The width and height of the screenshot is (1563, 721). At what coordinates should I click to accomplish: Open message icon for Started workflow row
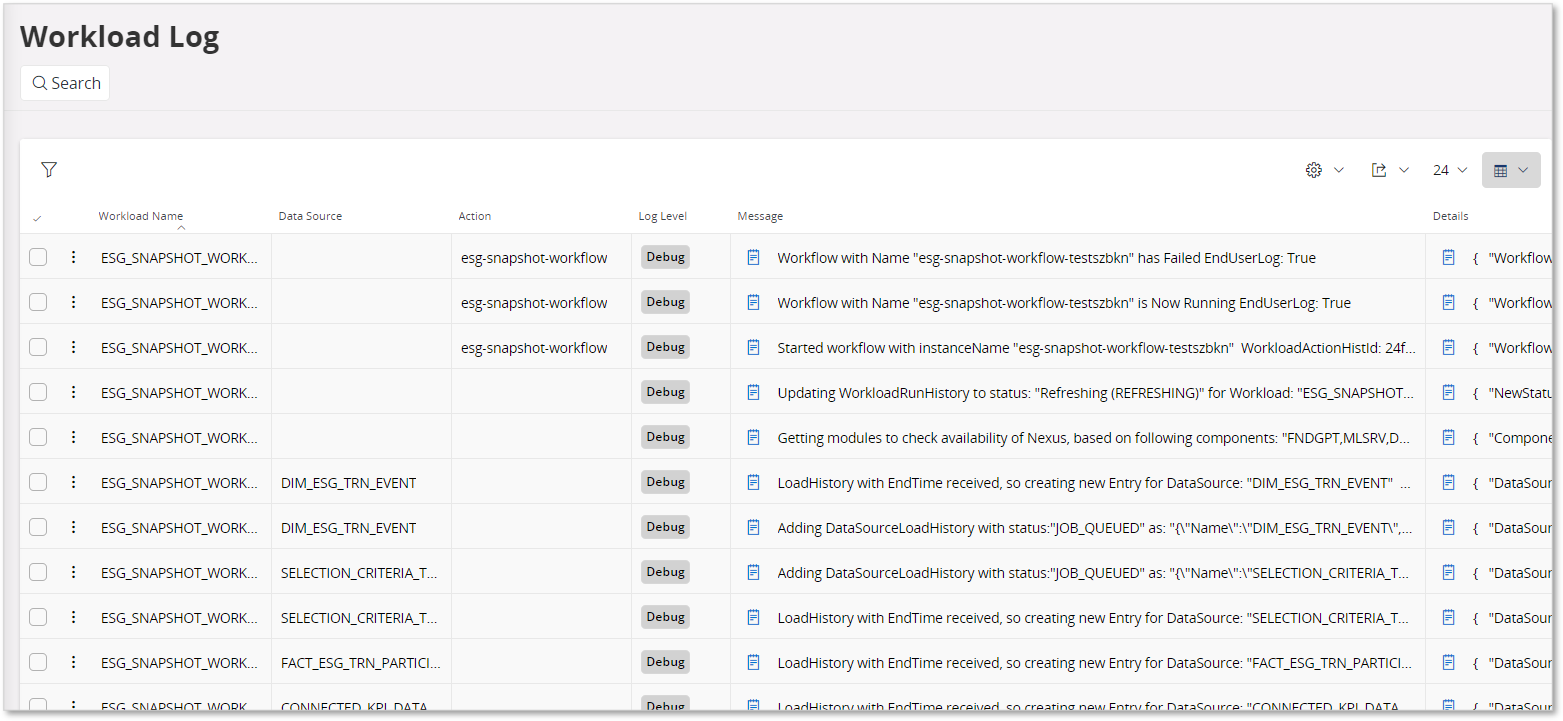[754, 348]
